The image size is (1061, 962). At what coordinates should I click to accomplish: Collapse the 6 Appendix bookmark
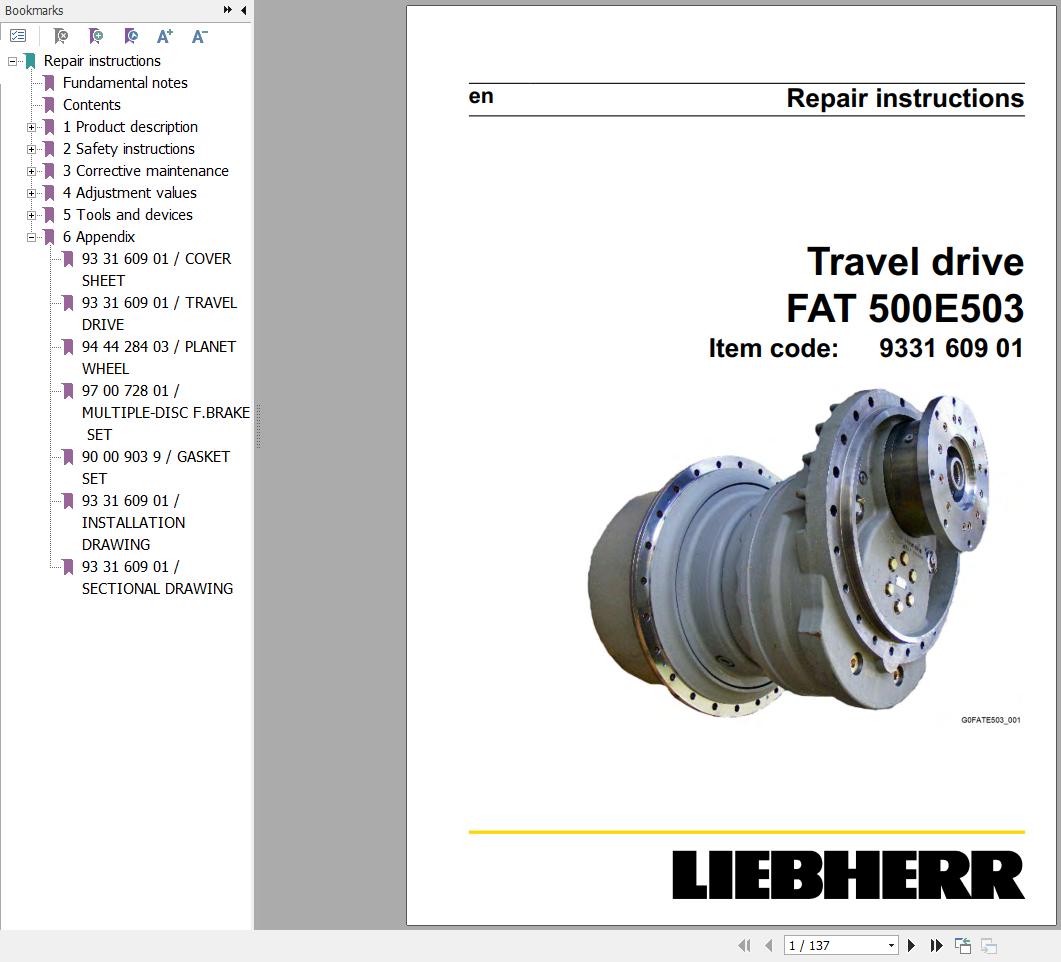click(x=31, y=237)
